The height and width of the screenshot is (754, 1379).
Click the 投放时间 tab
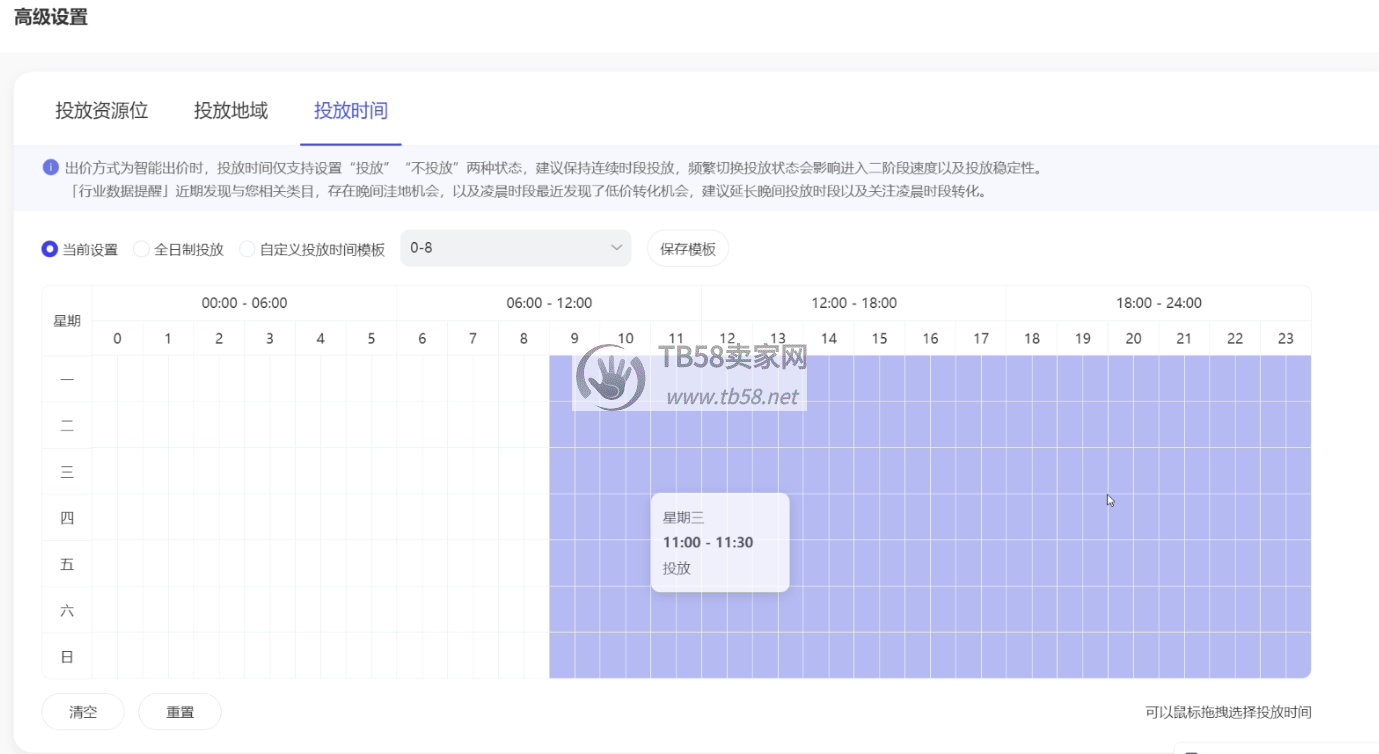(350, 111)
